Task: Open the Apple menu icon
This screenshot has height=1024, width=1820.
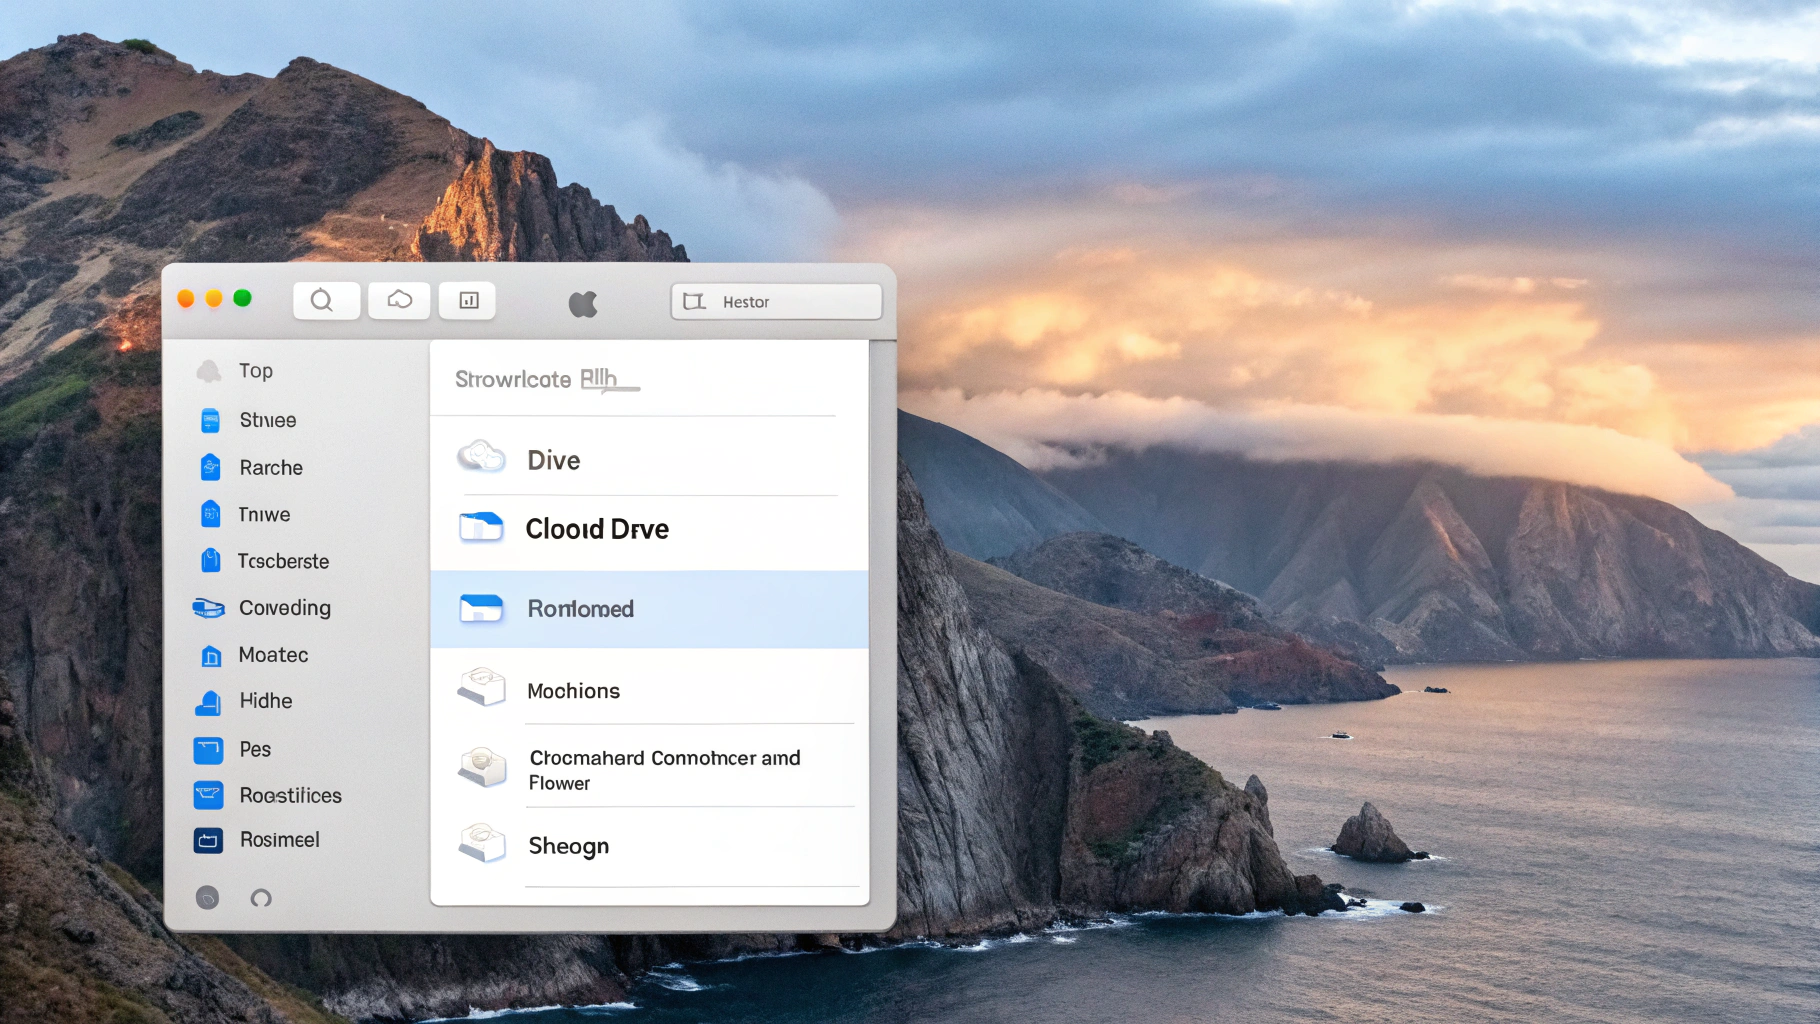Action: coord(583,301)
